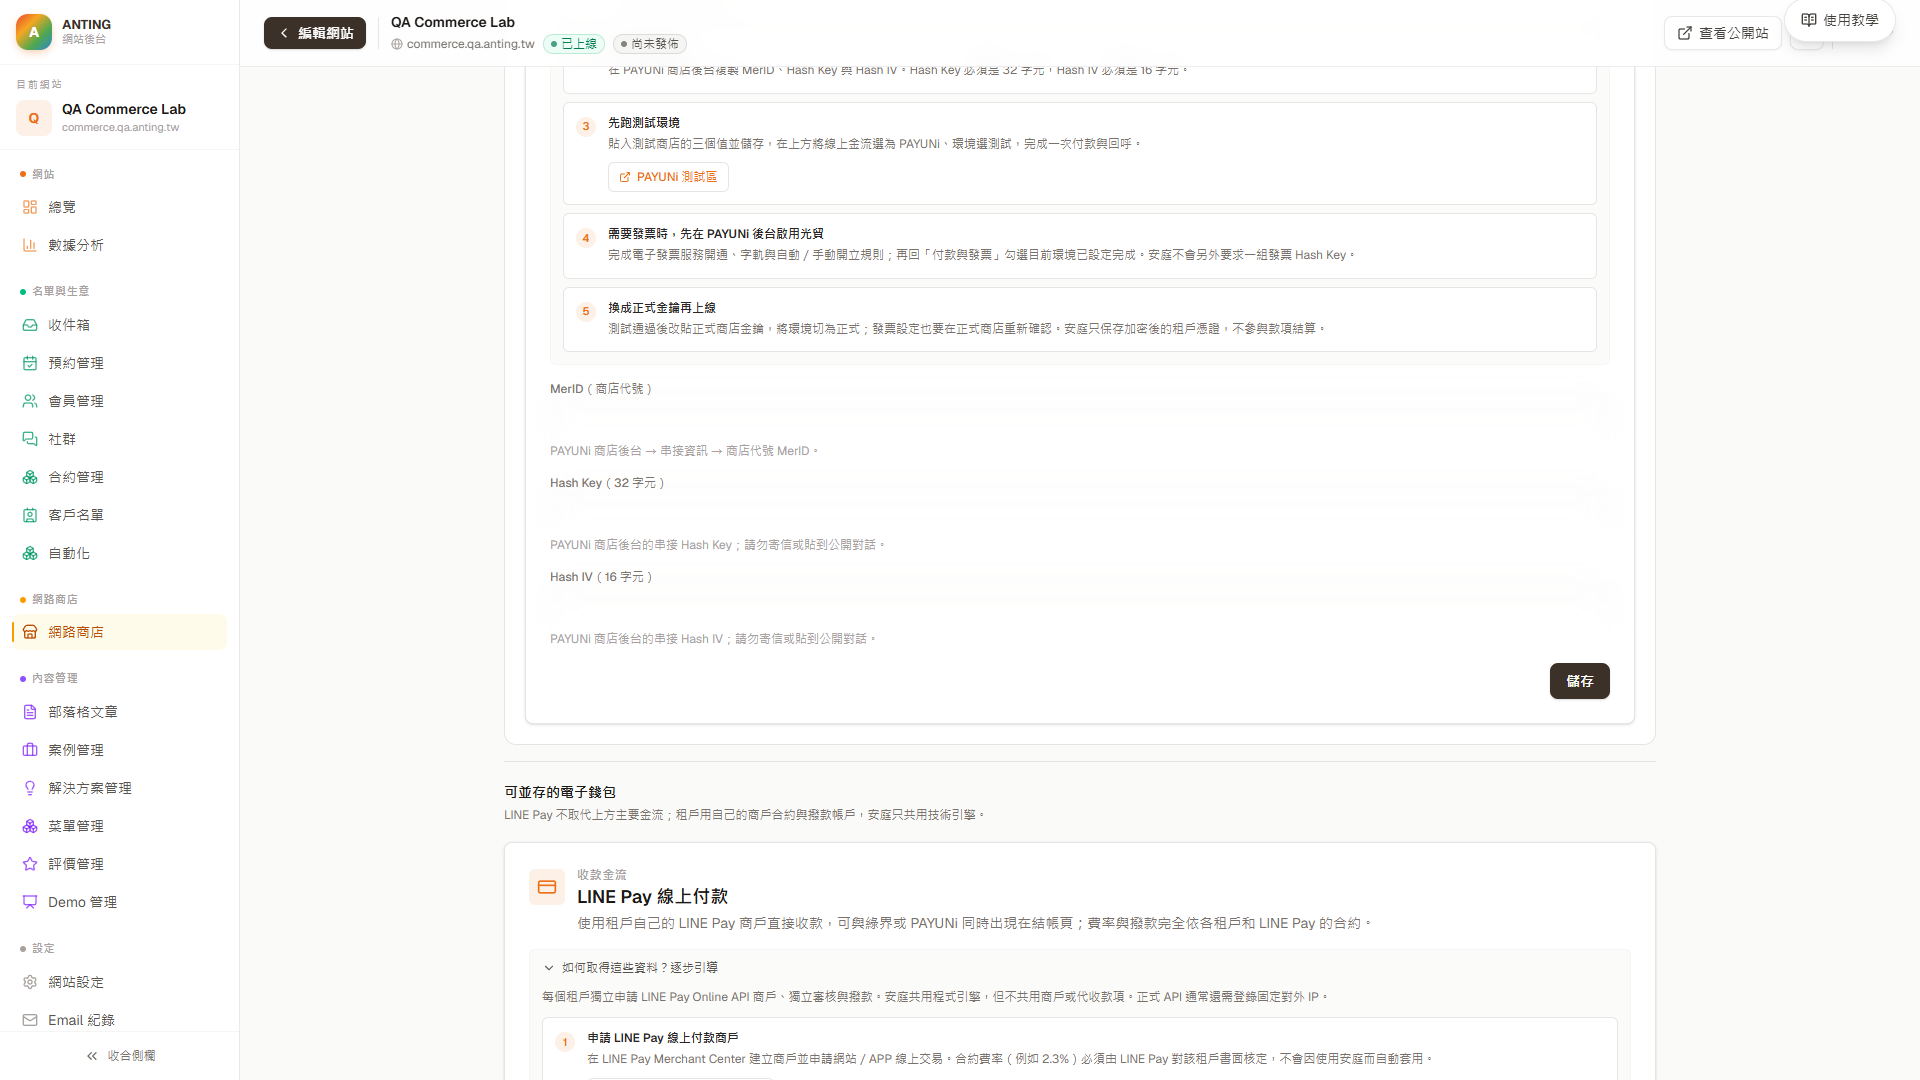Image resolution: width=1920 pixels, height=1080 pixels.
Task: Open 網站設定 gear icon
Action: [x=30, y=982]
